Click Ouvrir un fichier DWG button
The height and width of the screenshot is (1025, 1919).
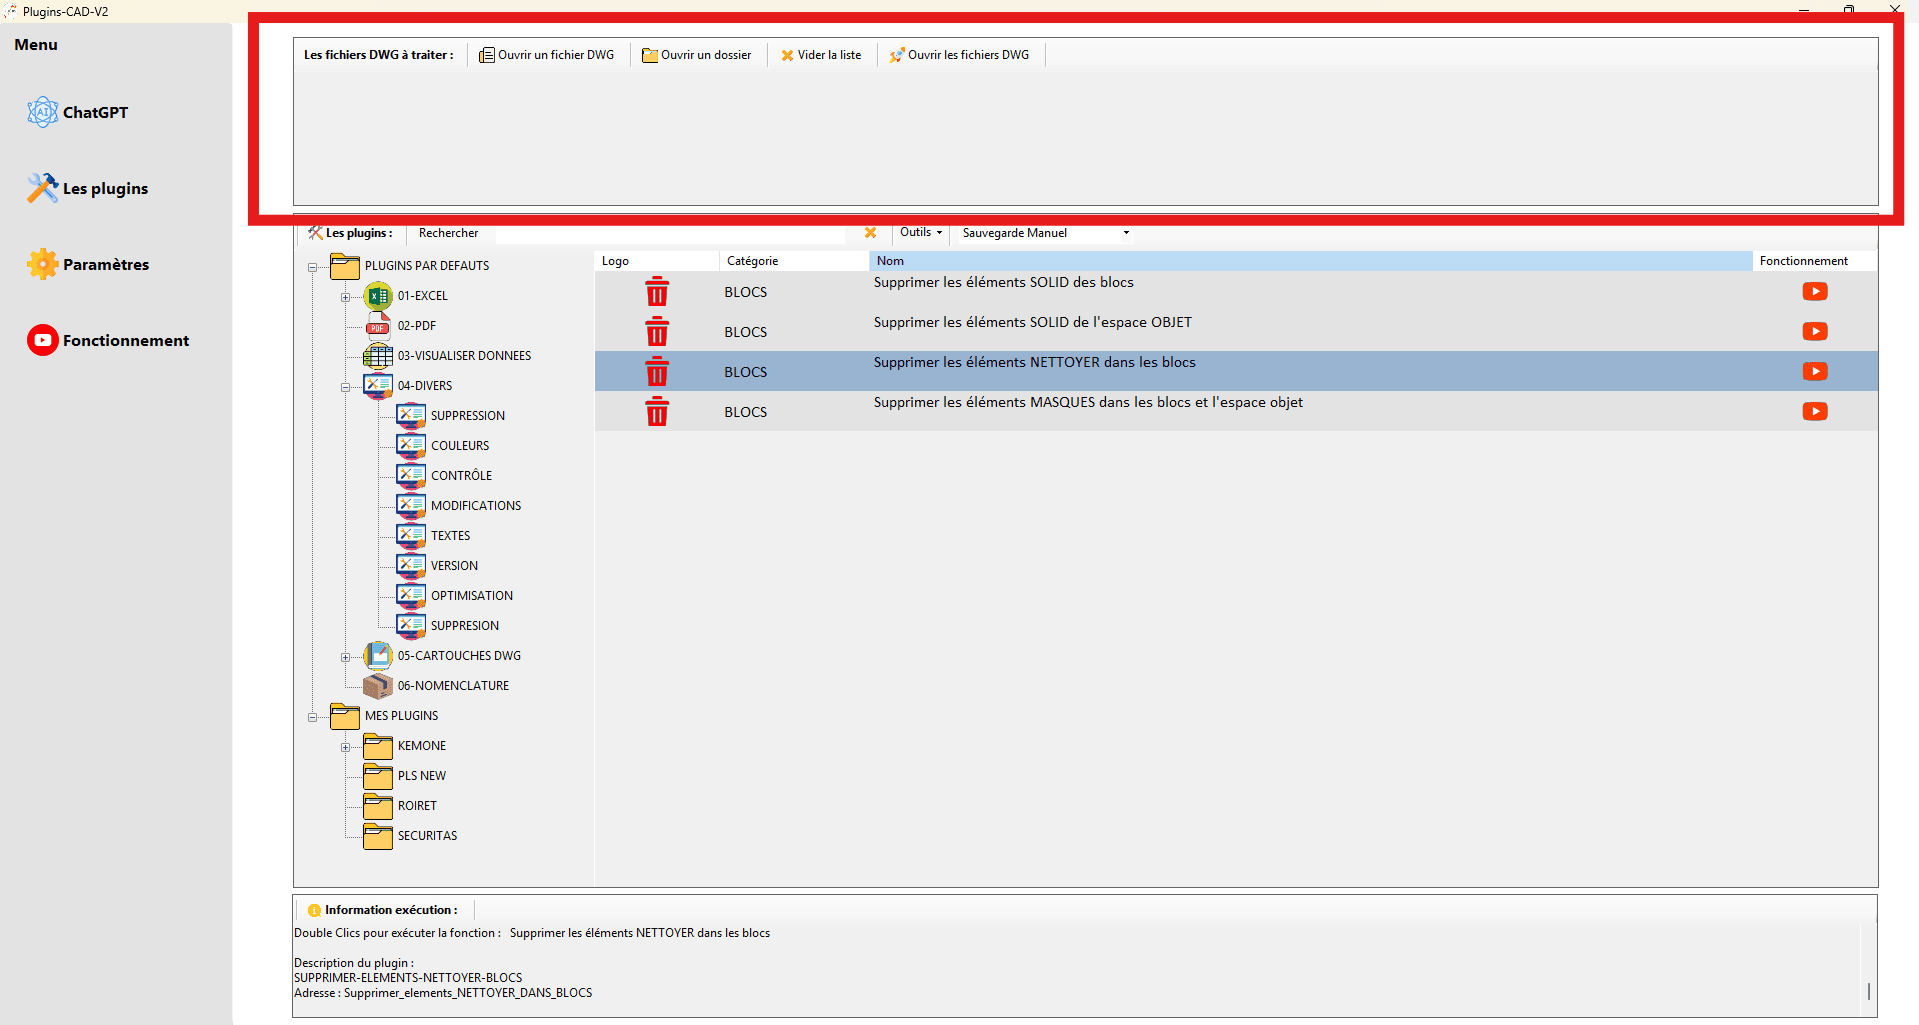coord(547,55)
